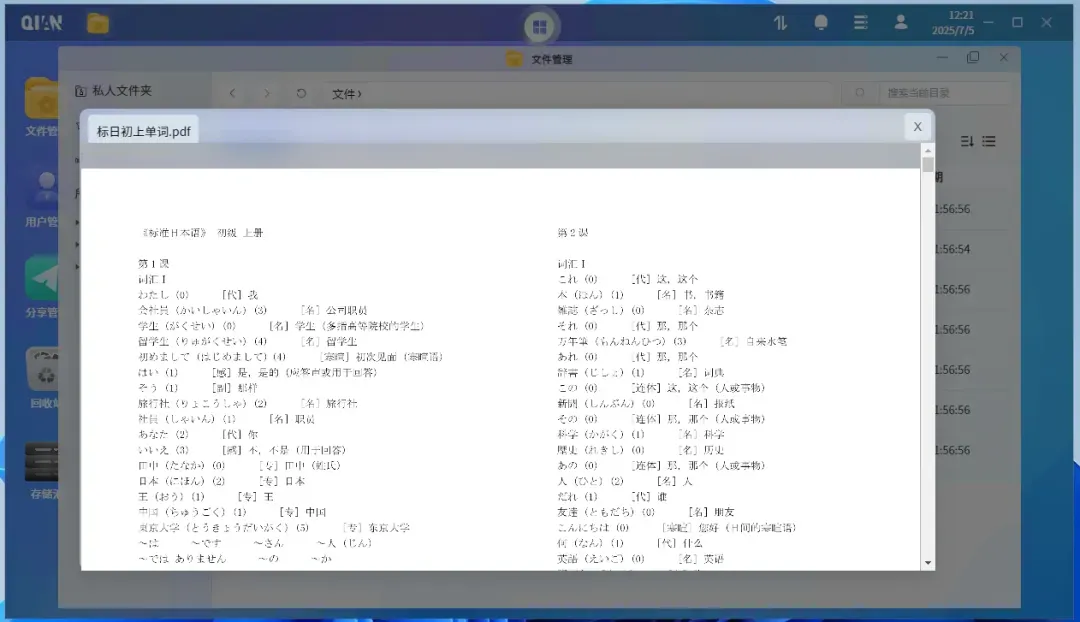Image resolution: width=1080 pixels, height=622 pixels.
Task: Open the notification bell
Action: (820, 23)
